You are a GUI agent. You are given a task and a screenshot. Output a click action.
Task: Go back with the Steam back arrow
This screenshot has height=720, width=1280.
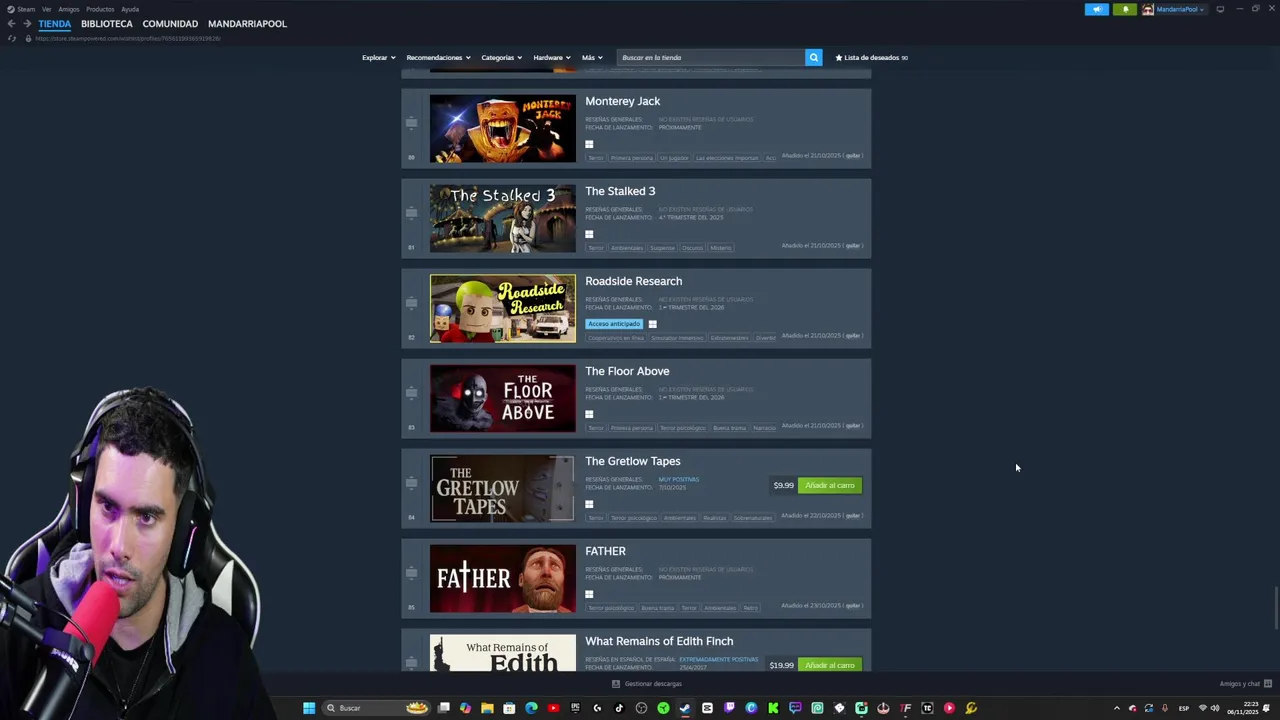coord(11,24)
